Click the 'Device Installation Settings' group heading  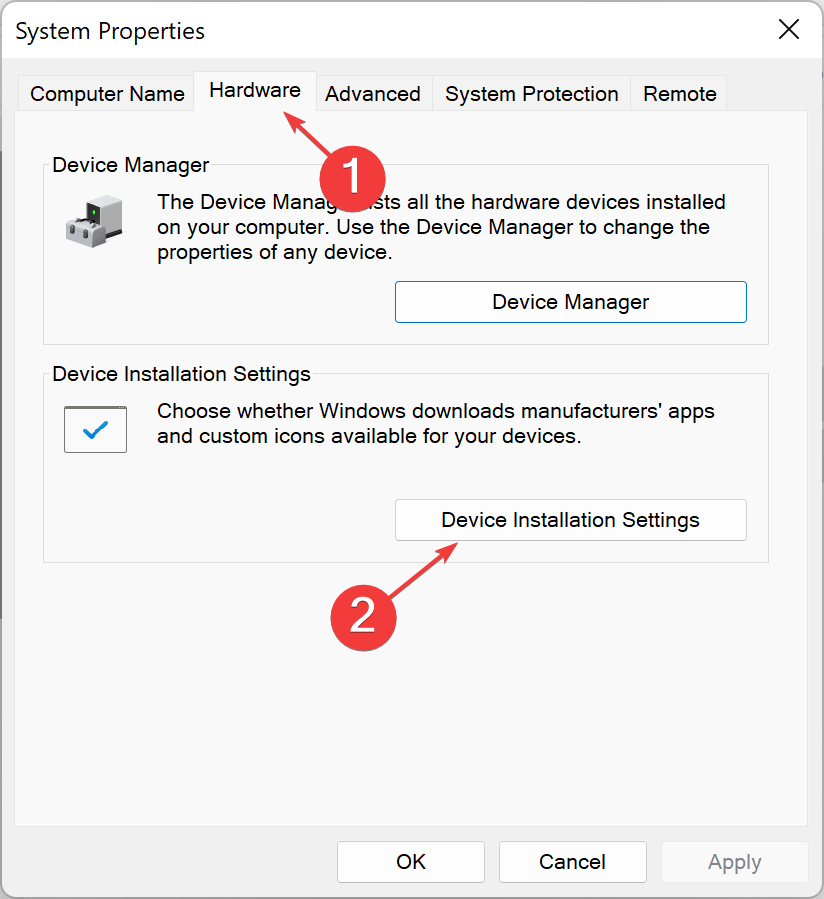pyautogui.click(x=181, y=374)
